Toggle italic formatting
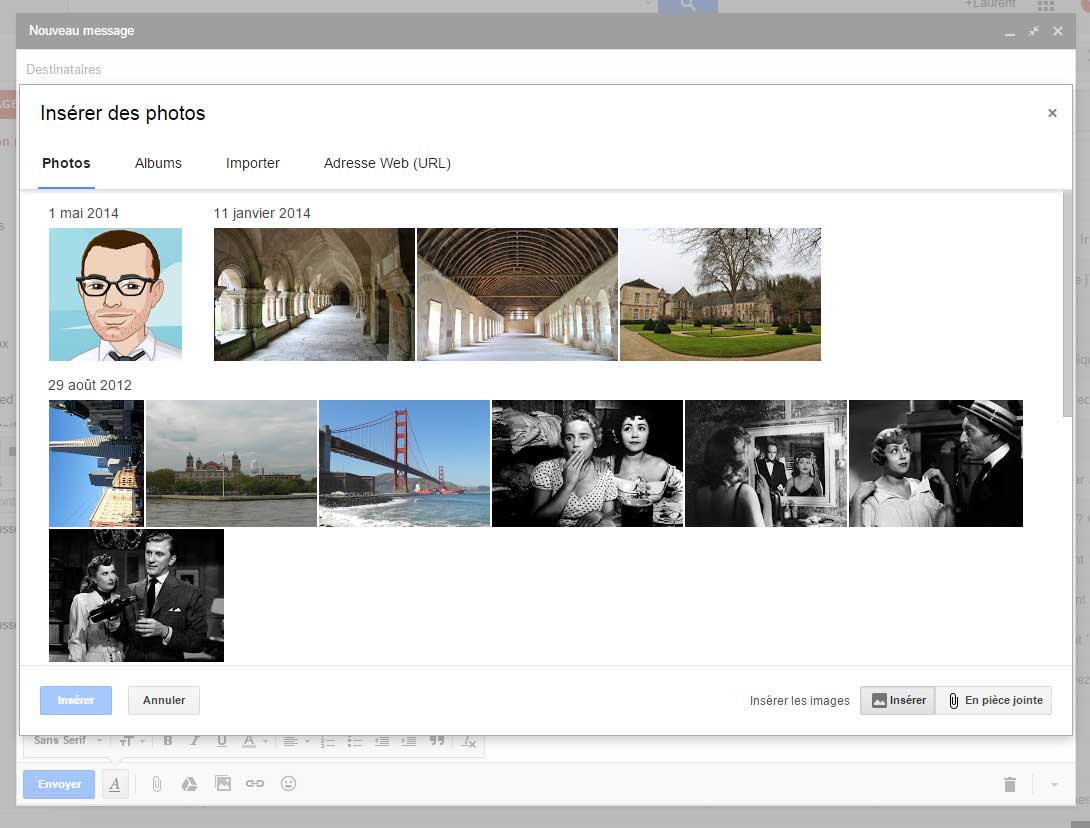The width and height of the screenshot is (1090, 828). pos(195,741)
